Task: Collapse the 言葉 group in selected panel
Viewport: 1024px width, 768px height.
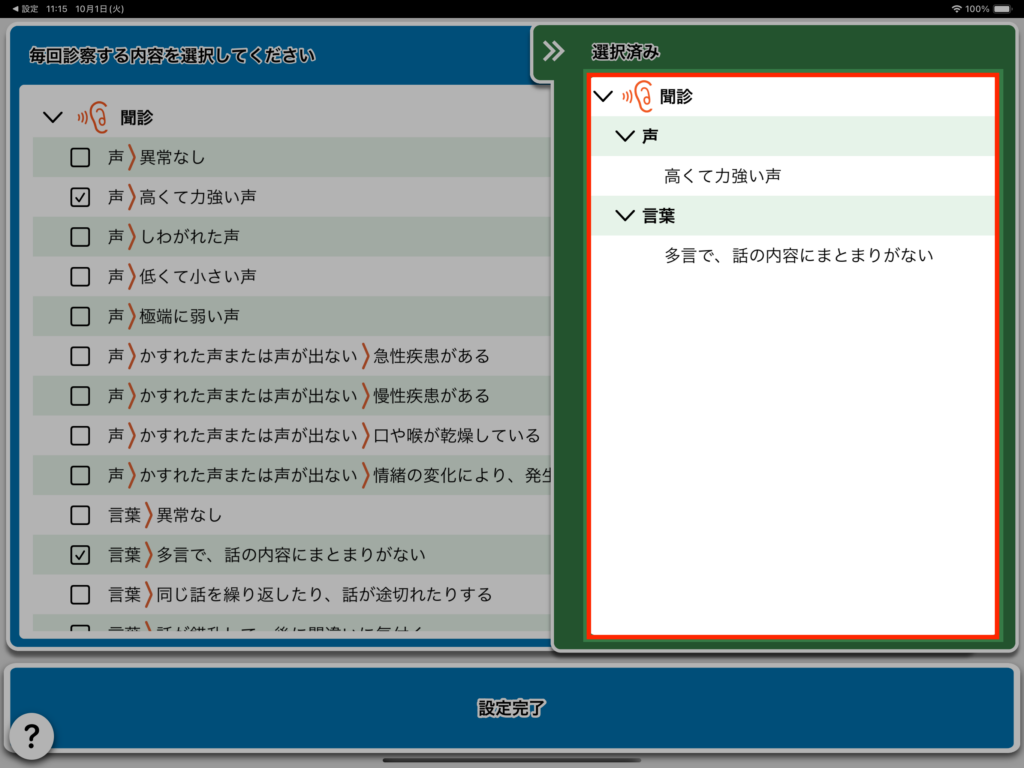Action: coord(626,216)
